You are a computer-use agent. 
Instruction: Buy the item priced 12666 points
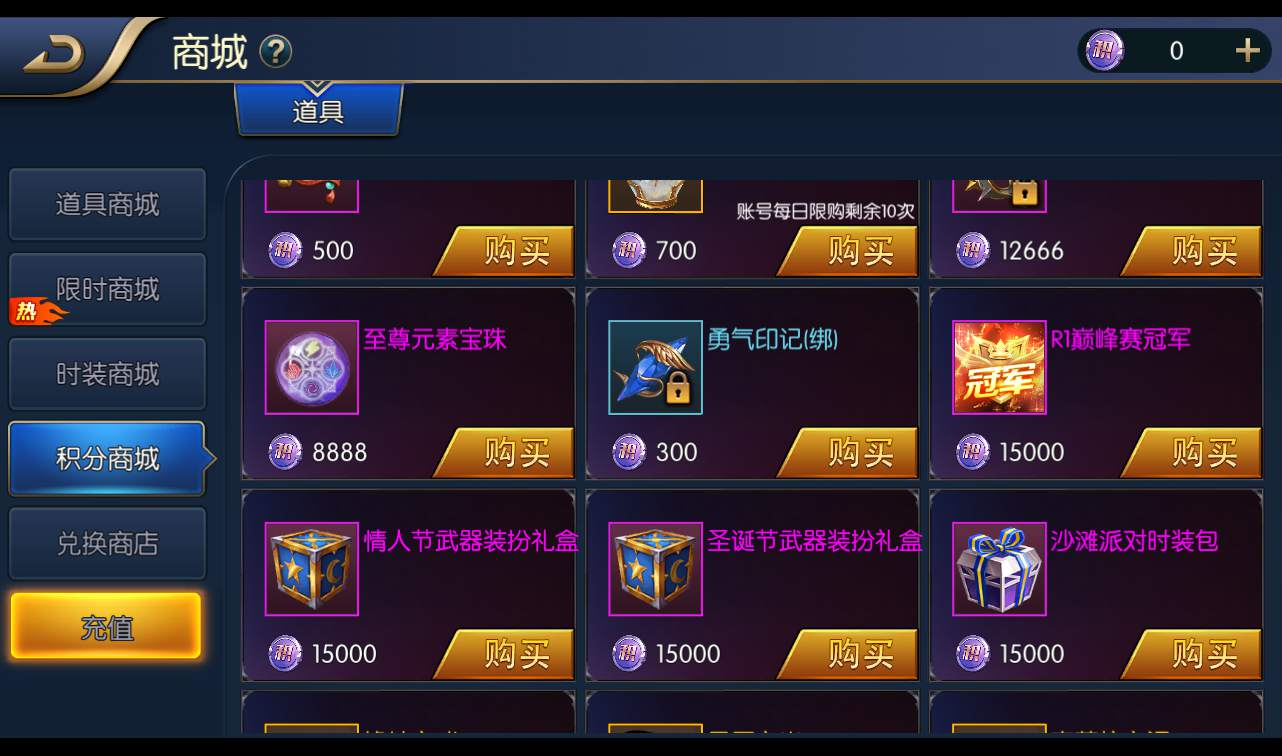tap(1192, 251)
